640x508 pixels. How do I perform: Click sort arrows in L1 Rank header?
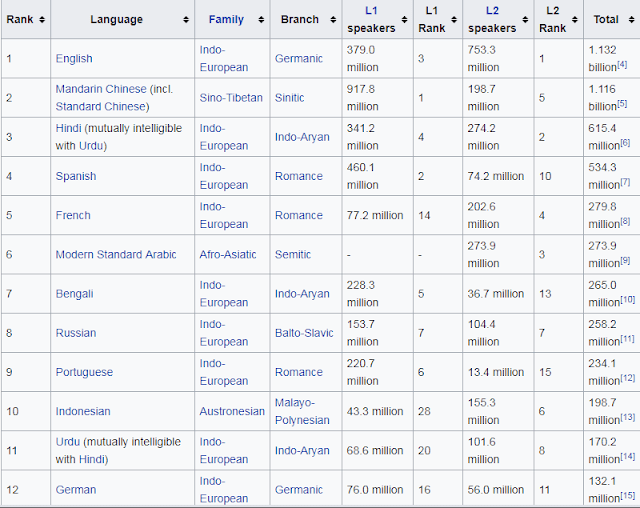click(x=451, y=19)
